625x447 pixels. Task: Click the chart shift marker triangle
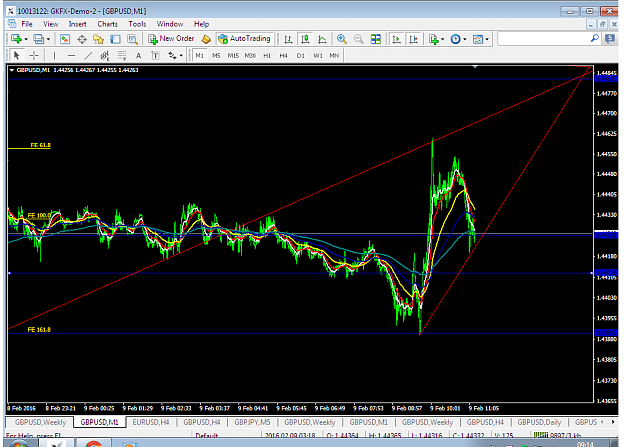point(475,67)
